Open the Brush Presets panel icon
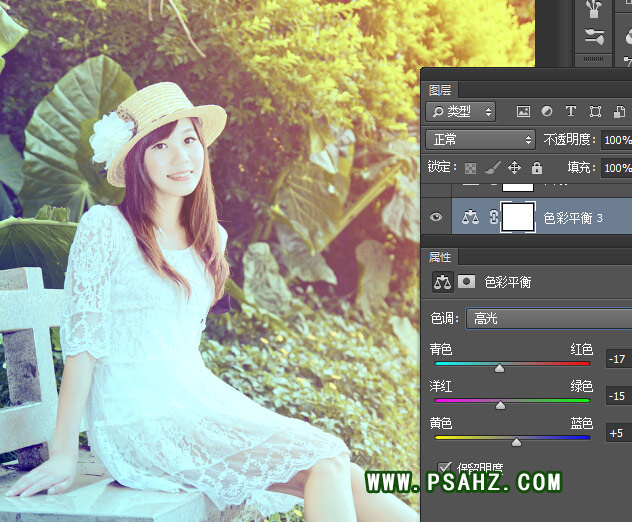This screenshot has width=632, height=522. pyautogui.click(x=594, y=37)
